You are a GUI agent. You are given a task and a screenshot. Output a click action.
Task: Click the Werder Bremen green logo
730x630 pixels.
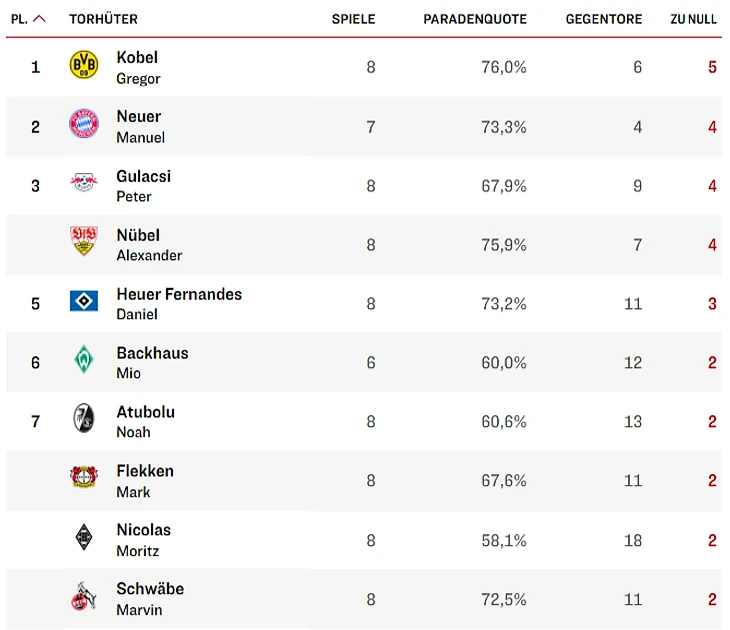[x=84, y=360]
